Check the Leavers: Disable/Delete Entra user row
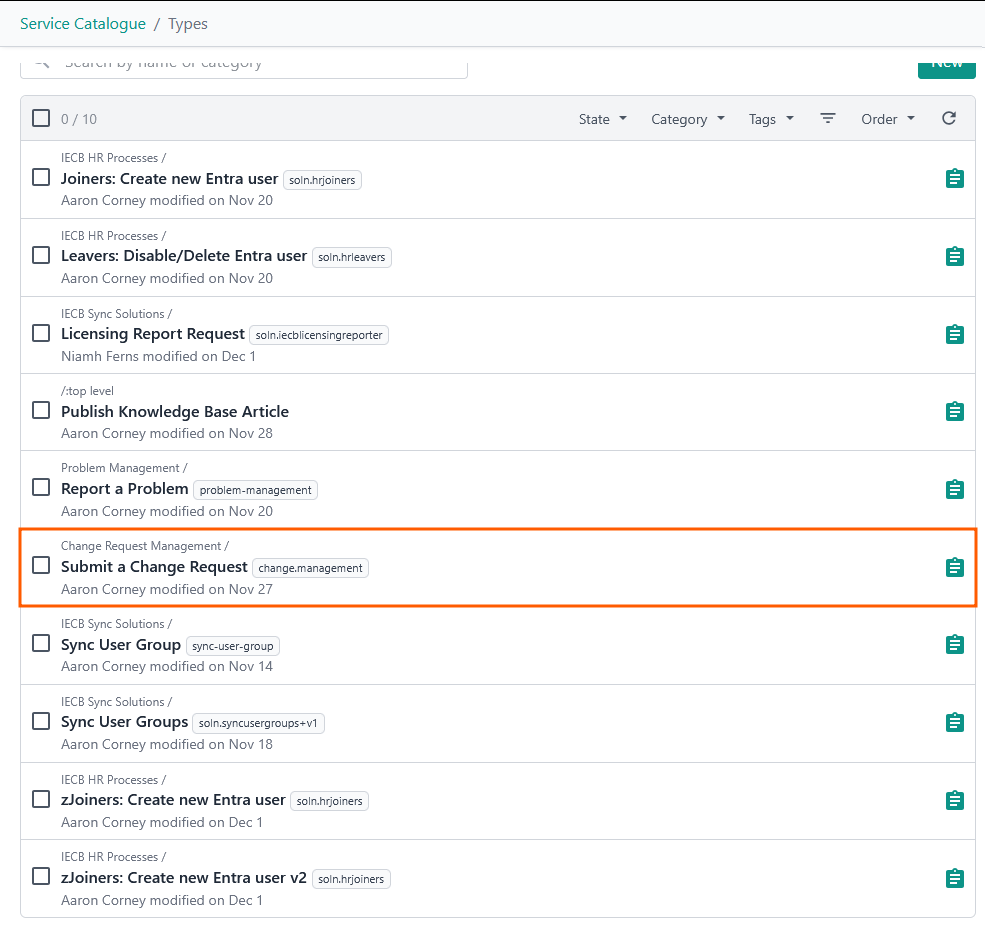 point(41,255)
